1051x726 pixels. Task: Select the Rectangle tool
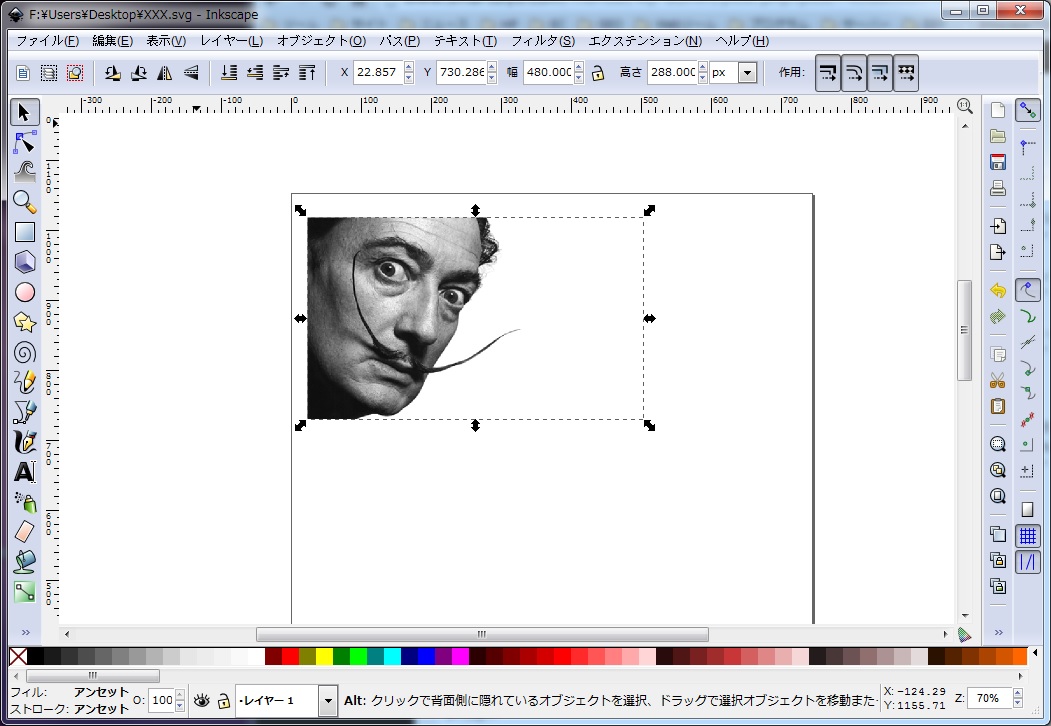coord(24,232)
